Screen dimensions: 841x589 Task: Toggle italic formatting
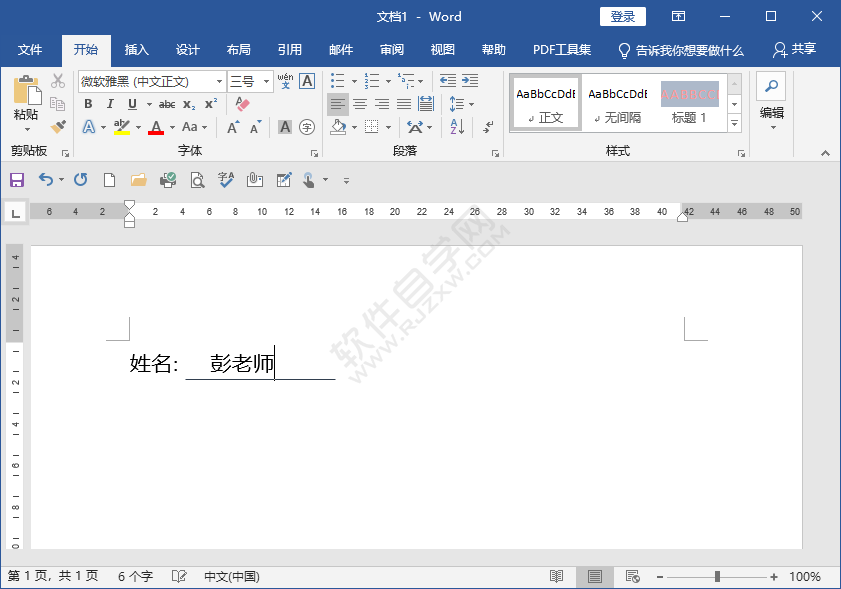110,104
